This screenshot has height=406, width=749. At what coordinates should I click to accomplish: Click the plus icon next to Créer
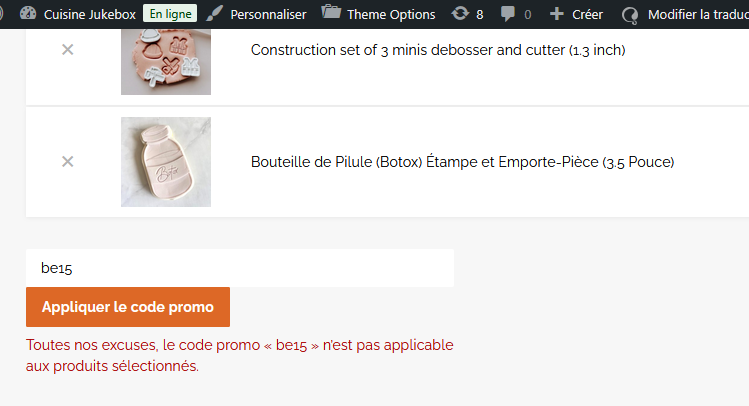tap(556, 14)
